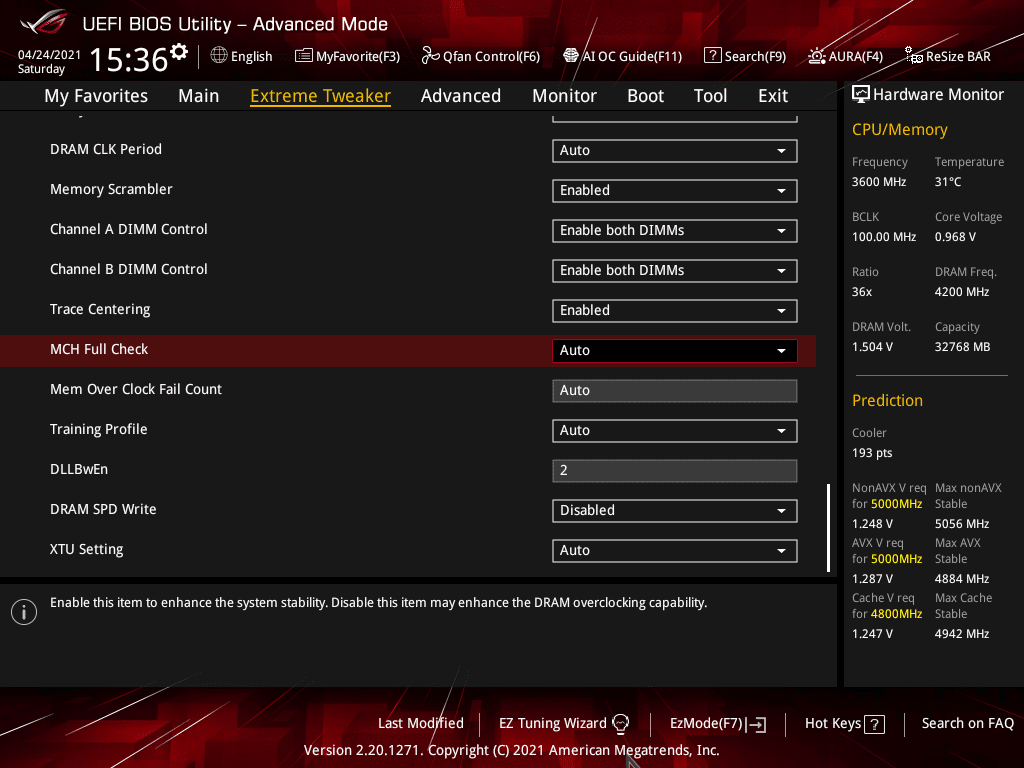Open Monitor tab

pyautogui.click(x=564, y=96)
